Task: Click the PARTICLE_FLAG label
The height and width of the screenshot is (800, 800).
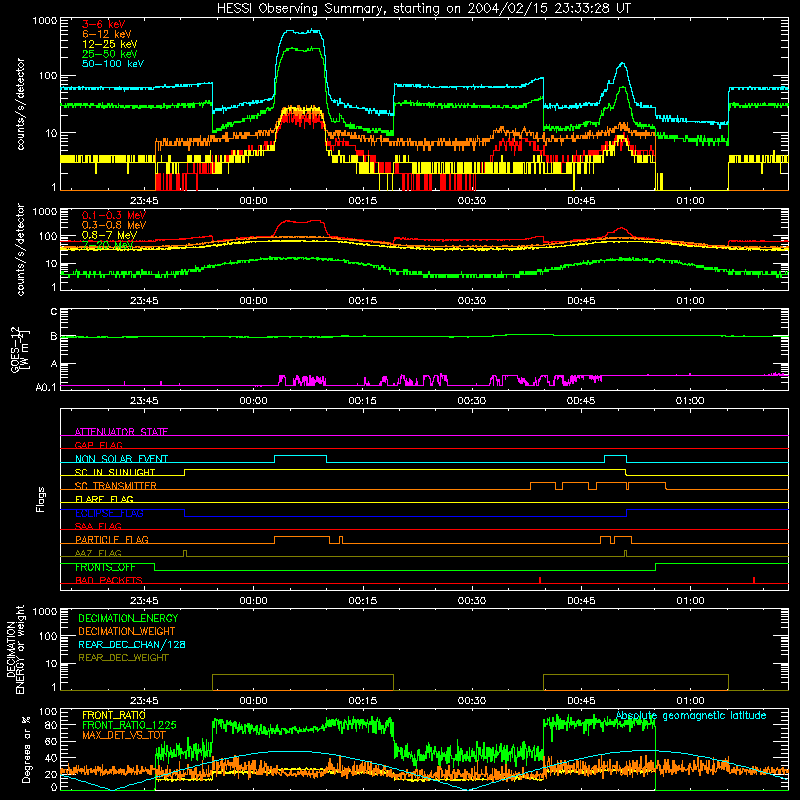Action: pyautogui.click(x=112, y=539)
